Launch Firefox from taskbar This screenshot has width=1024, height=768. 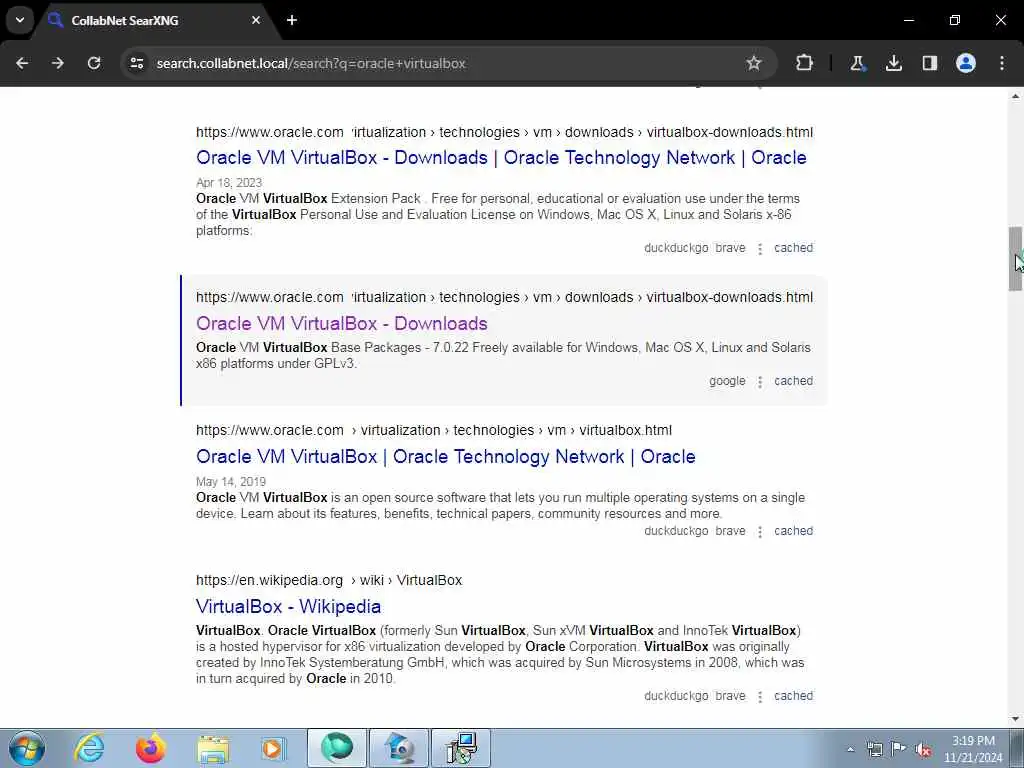click(151, 748)
